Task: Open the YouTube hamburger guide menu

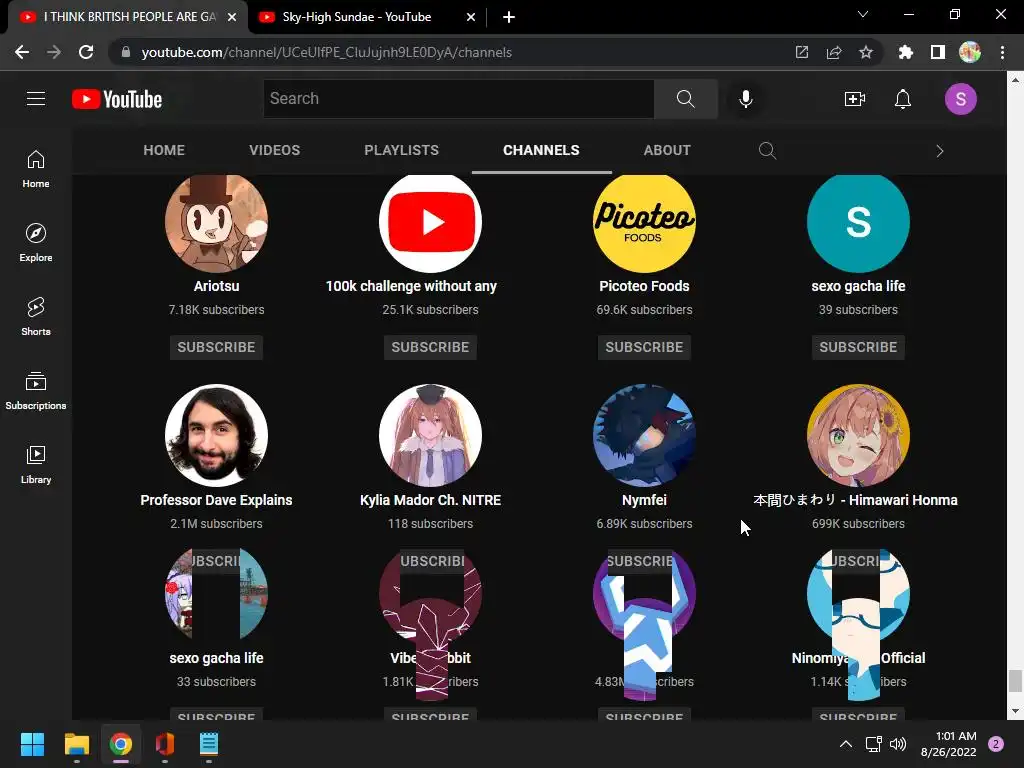Action: [x=36, y=99]
